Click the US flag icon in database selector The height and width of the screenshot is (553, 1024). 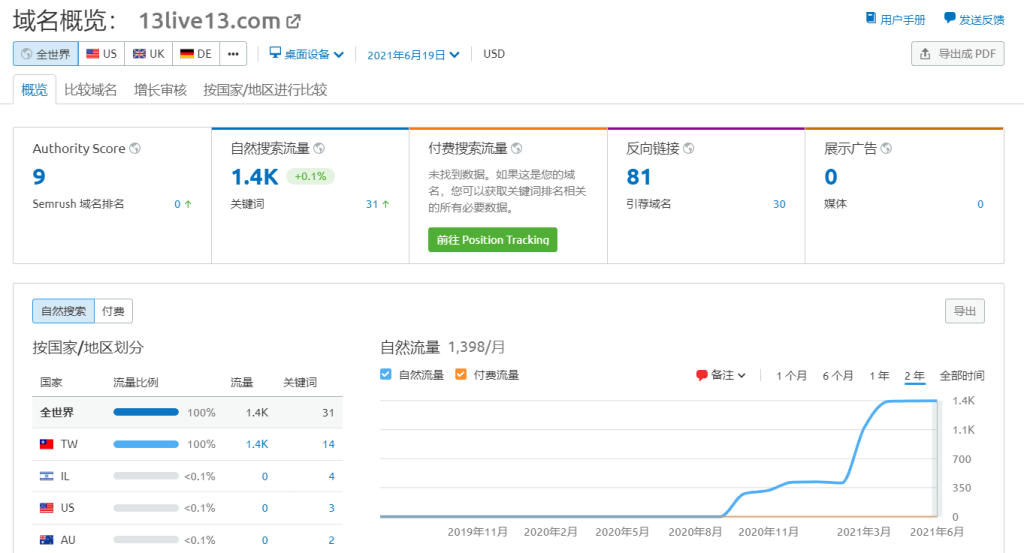click(x=93, y=54)
